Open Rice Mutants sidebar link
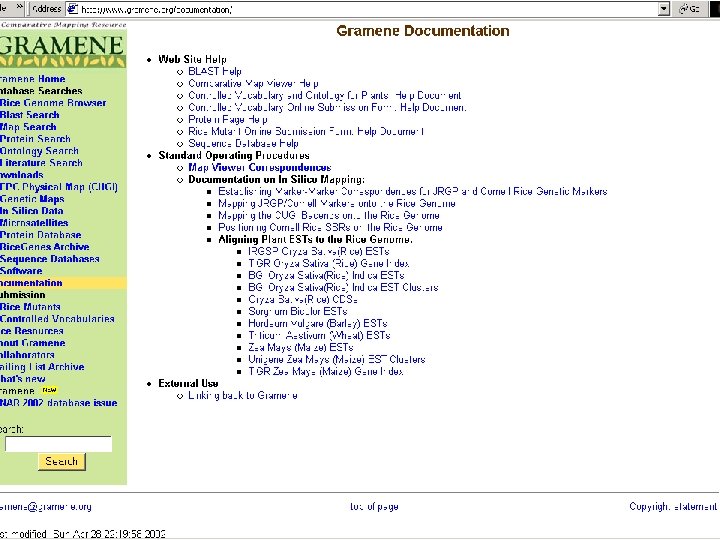 [x=30, y=307]
